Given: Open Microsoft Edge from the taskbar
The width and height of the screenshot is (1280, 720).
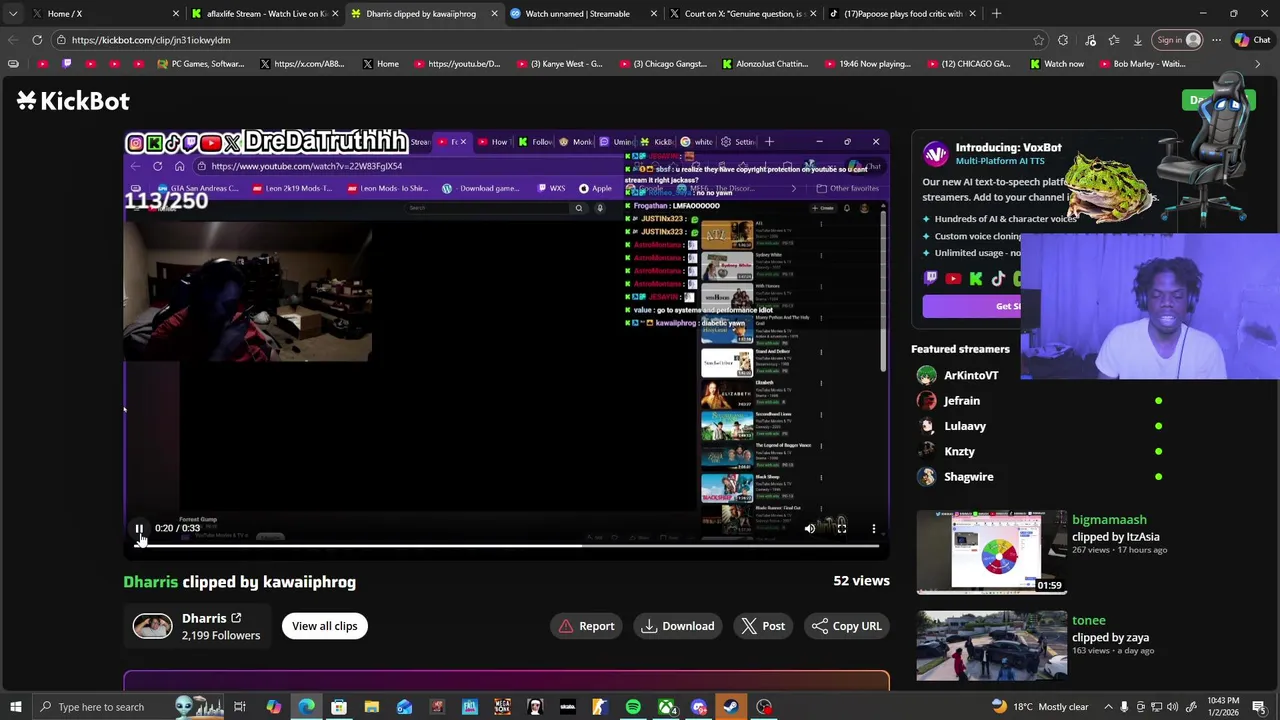Looking at the screenshot, I should (306, 707).
